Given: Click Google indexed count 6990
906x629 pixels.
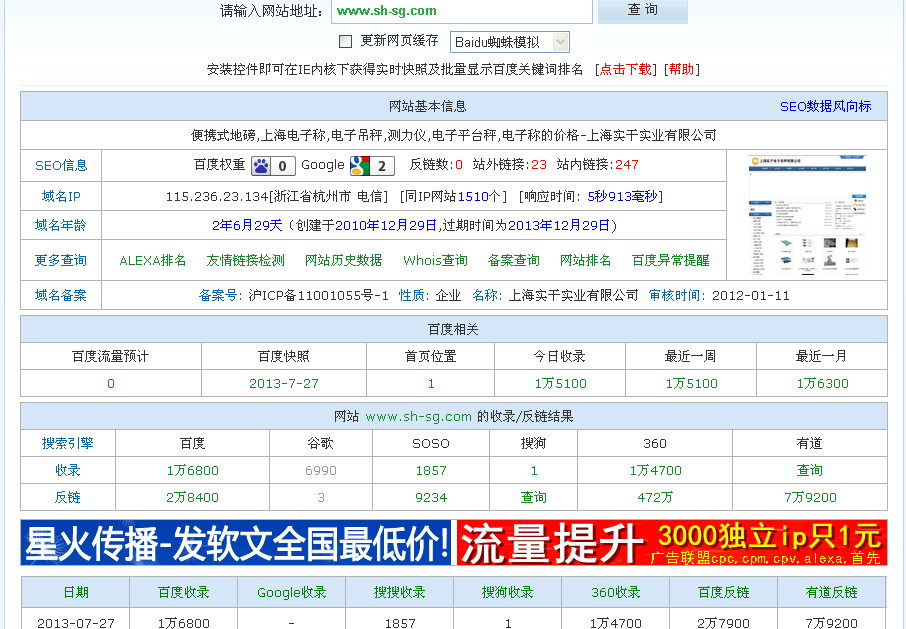Looking at the screenshot, I should pos(321,471).
